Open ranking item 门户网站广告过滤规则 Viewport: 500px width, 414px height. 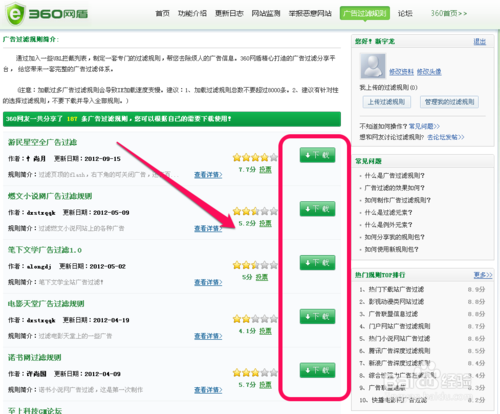399,326
